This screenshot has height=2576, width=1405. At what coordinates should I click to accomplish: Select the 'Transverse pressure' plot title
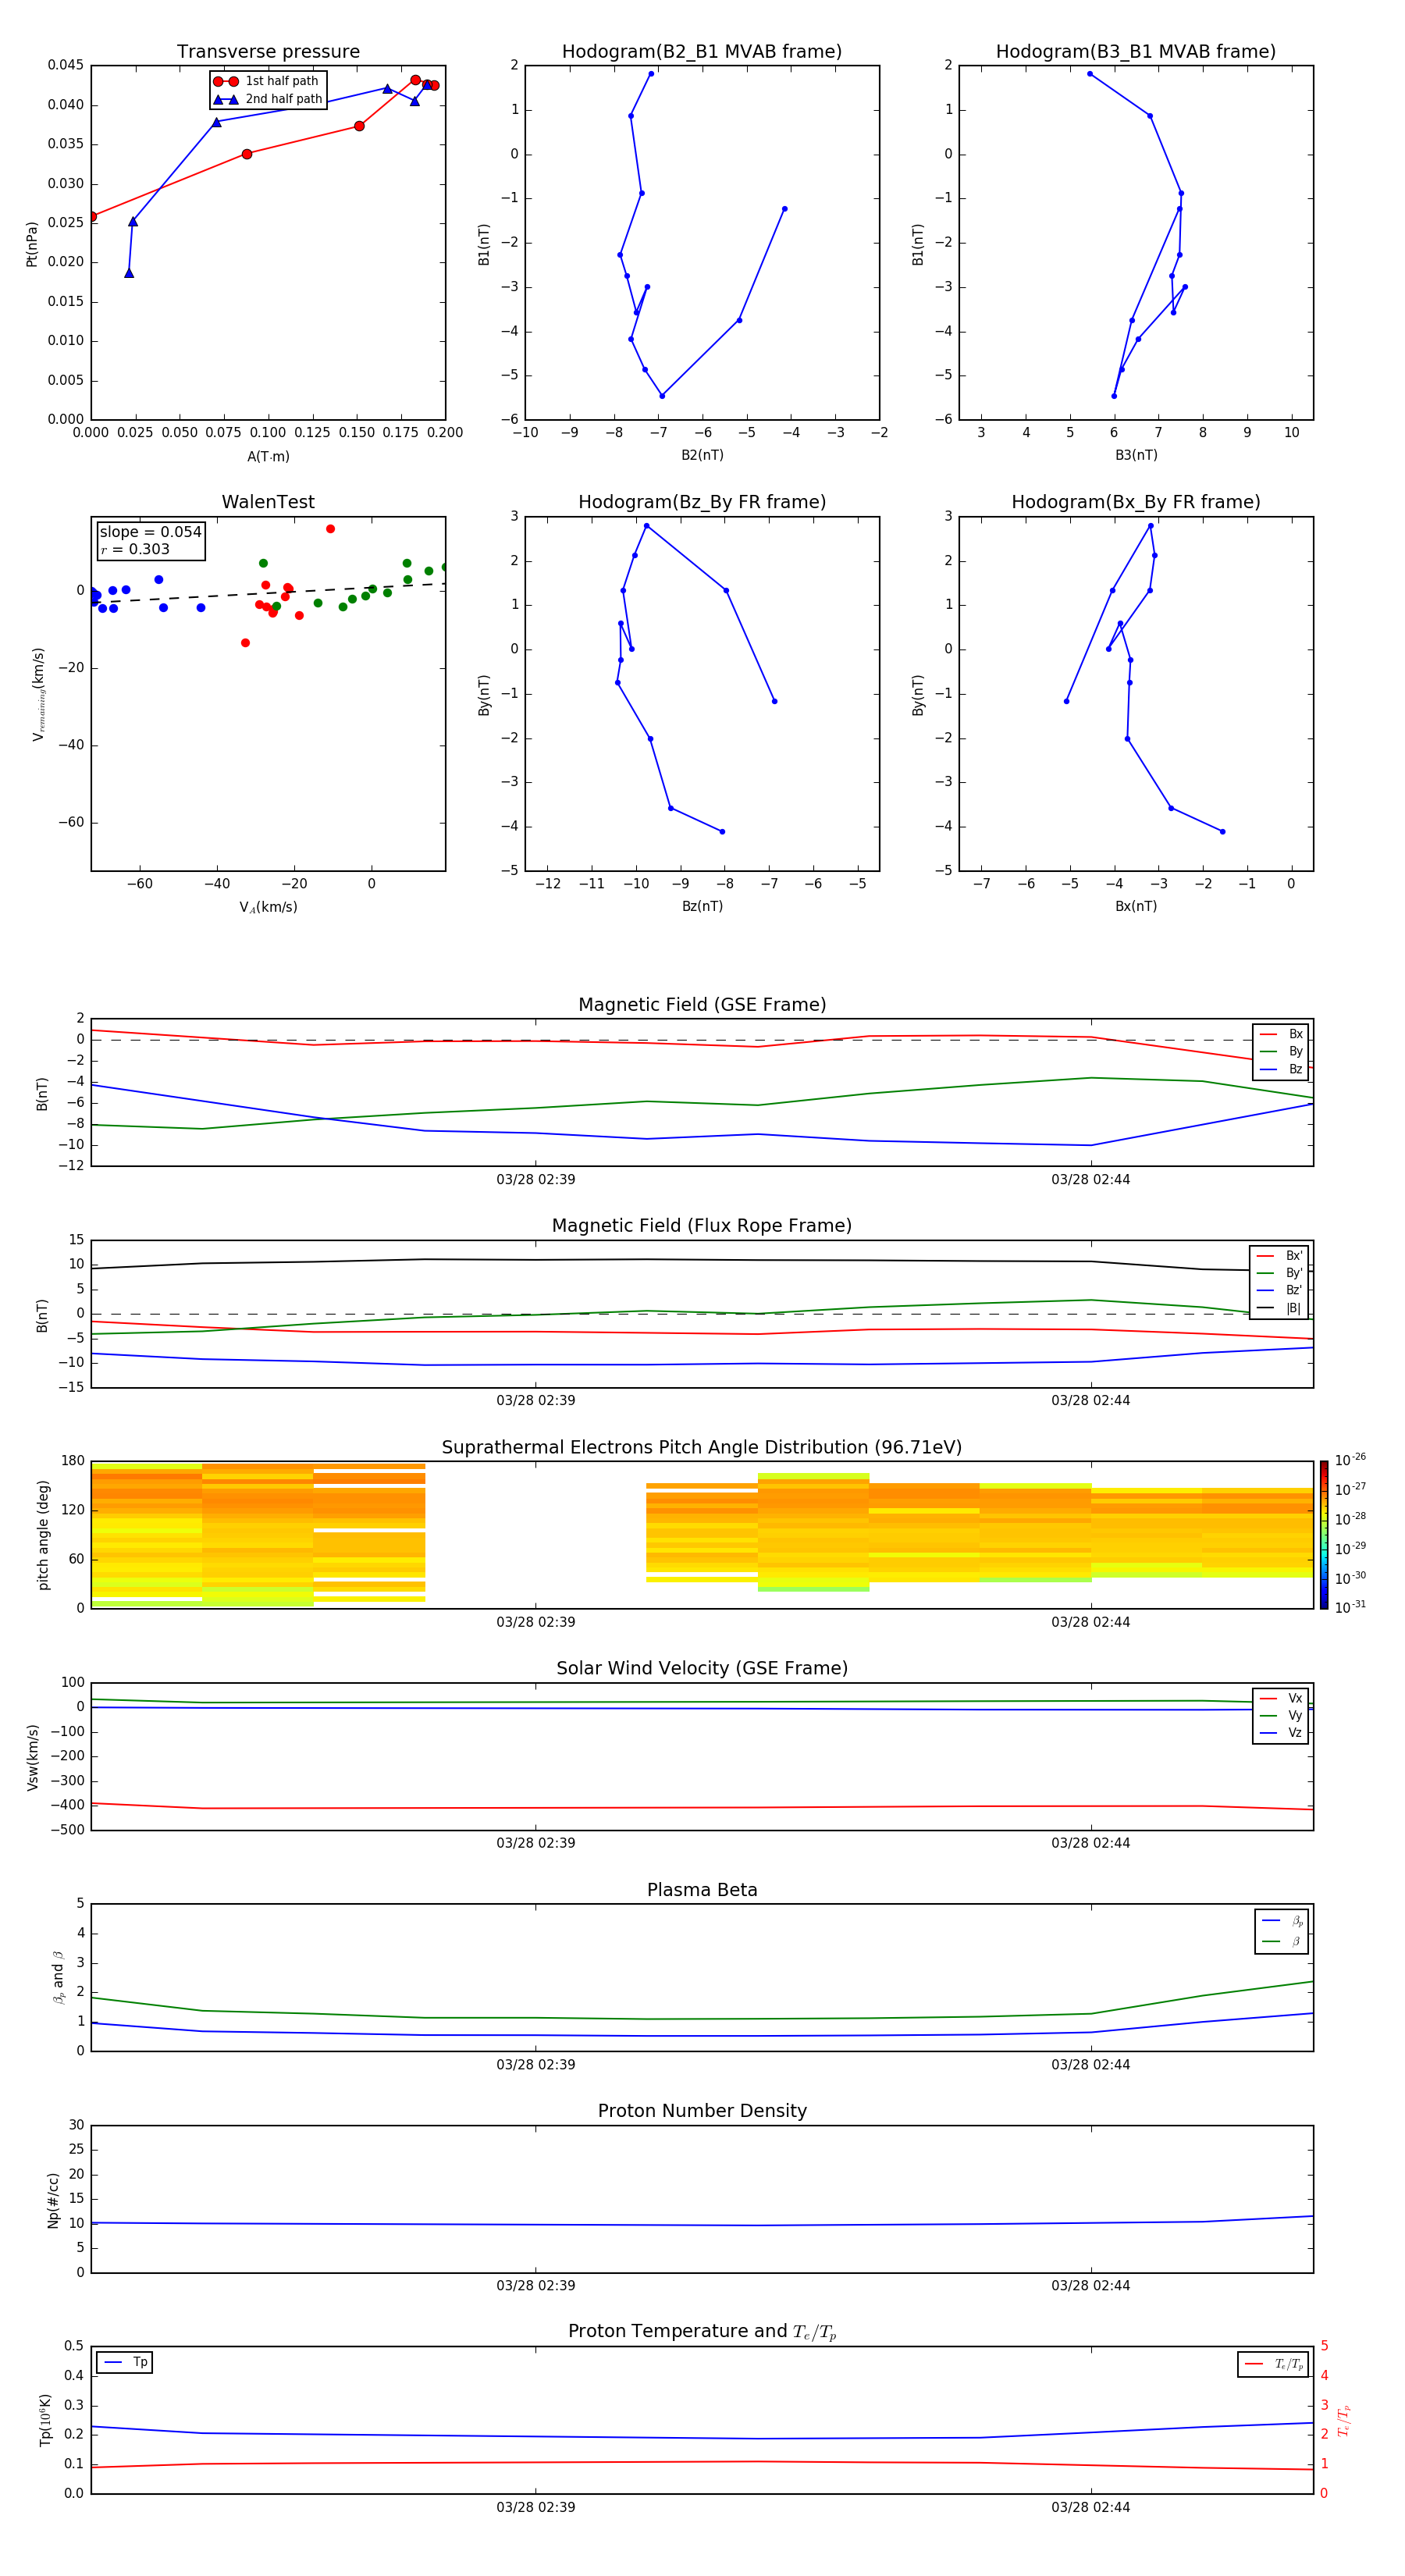point(268,51)
